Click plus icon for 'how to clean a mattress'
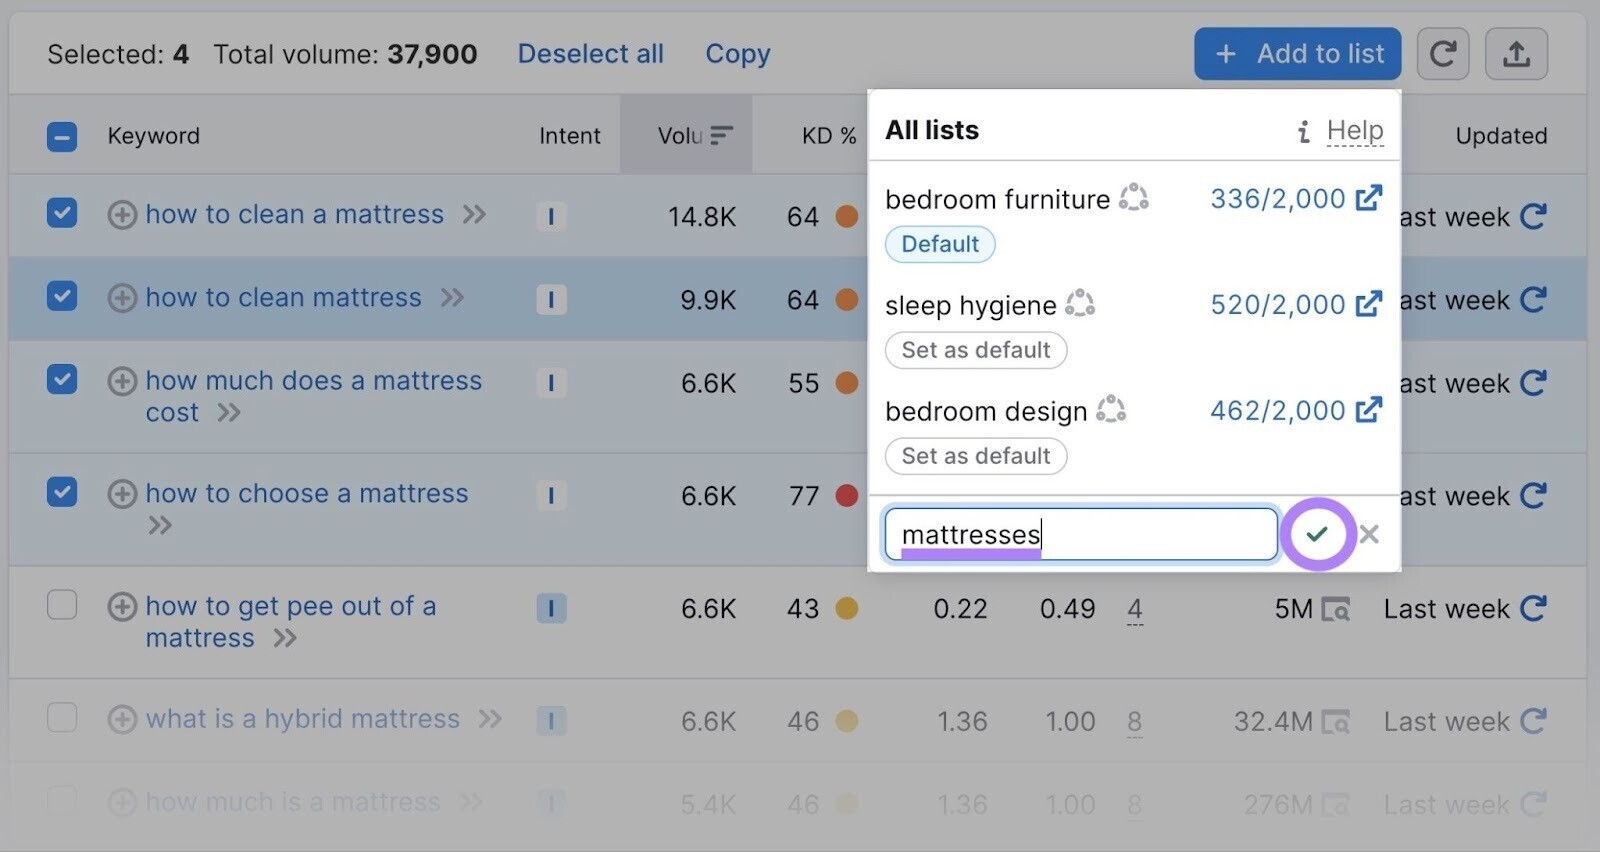The image size is (1600, 852). [122, 215]
